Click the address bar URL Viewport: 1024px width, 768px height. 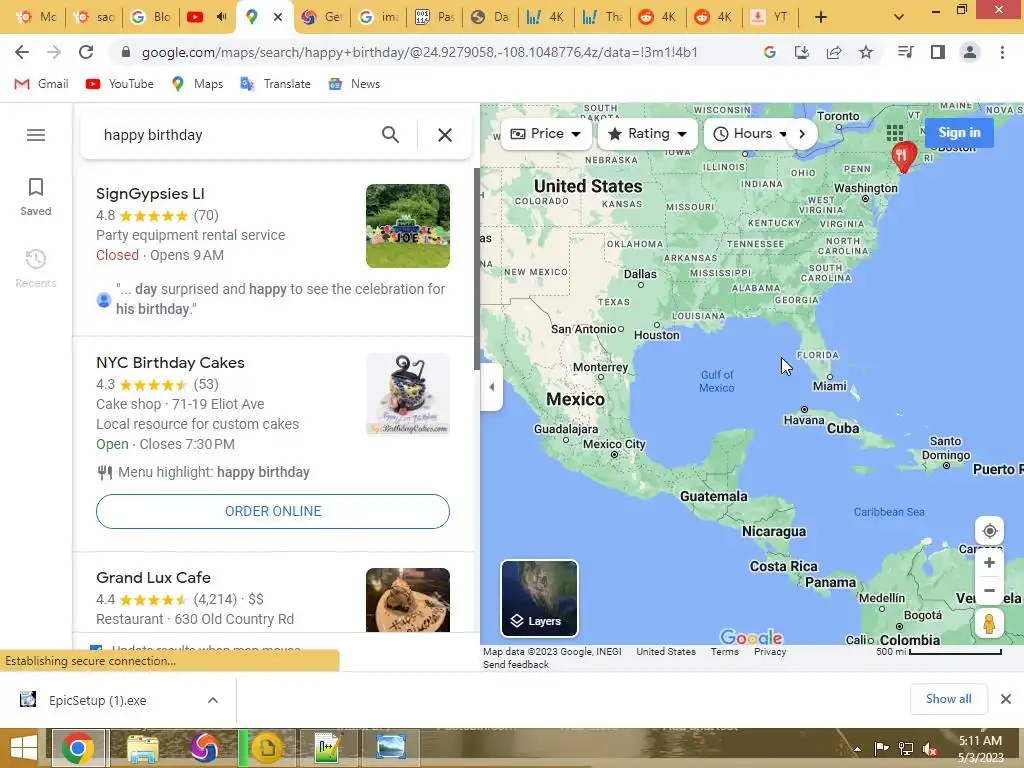(x=419, y=52)
